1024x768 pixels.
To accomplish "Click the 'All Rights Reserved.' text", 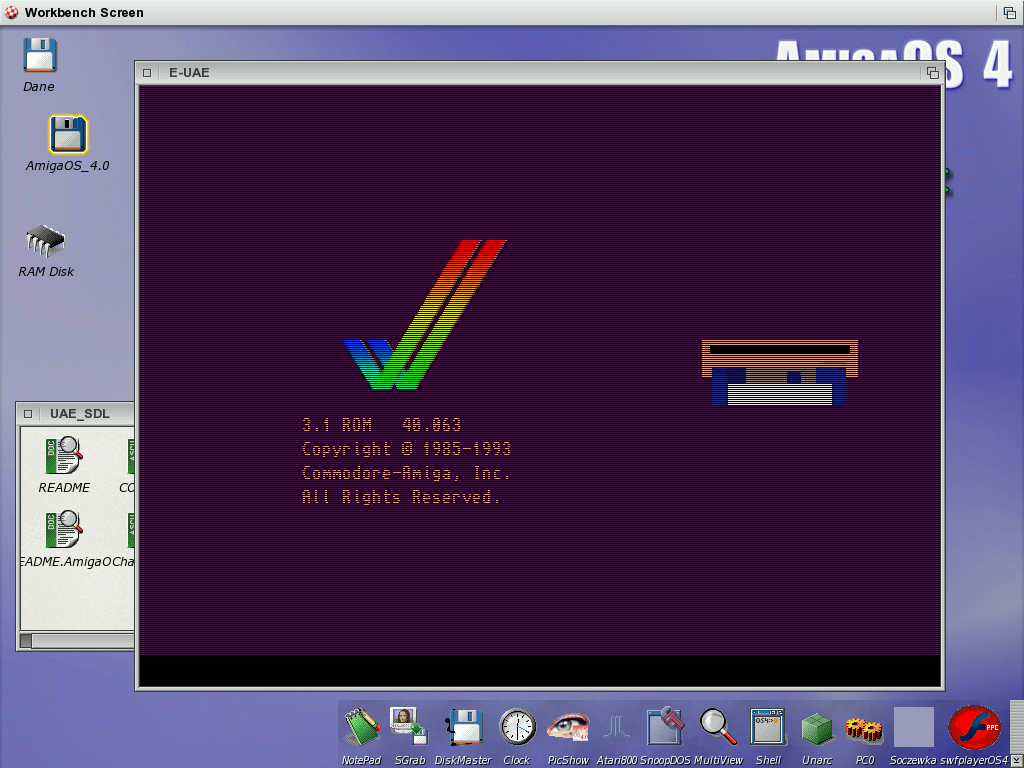I will (401, 497).
